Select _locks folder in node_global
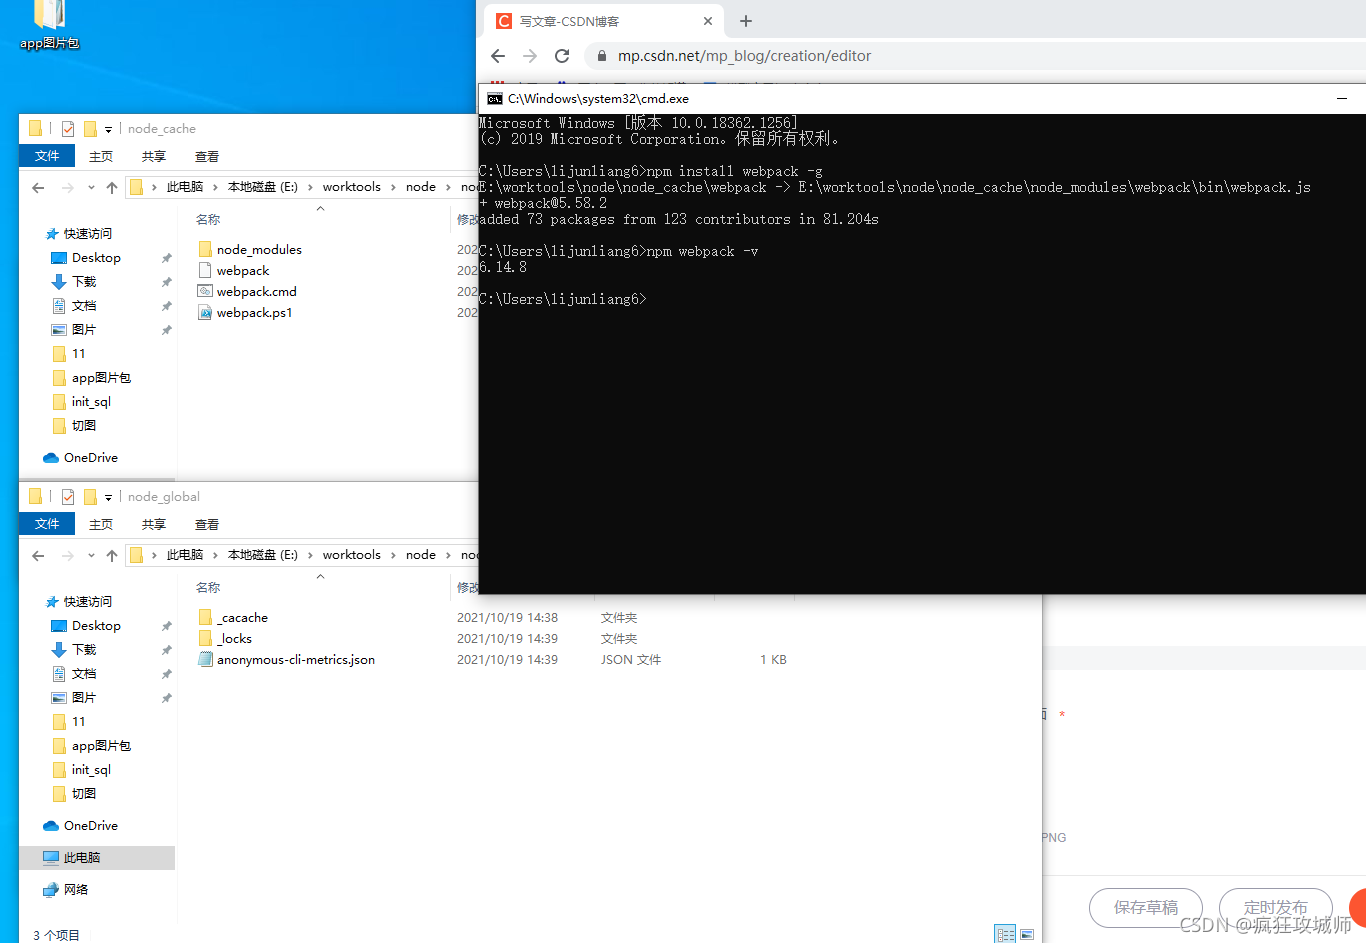Image resolution: width=1366 pixels, height=943 pixels. [x=235, y=639]
